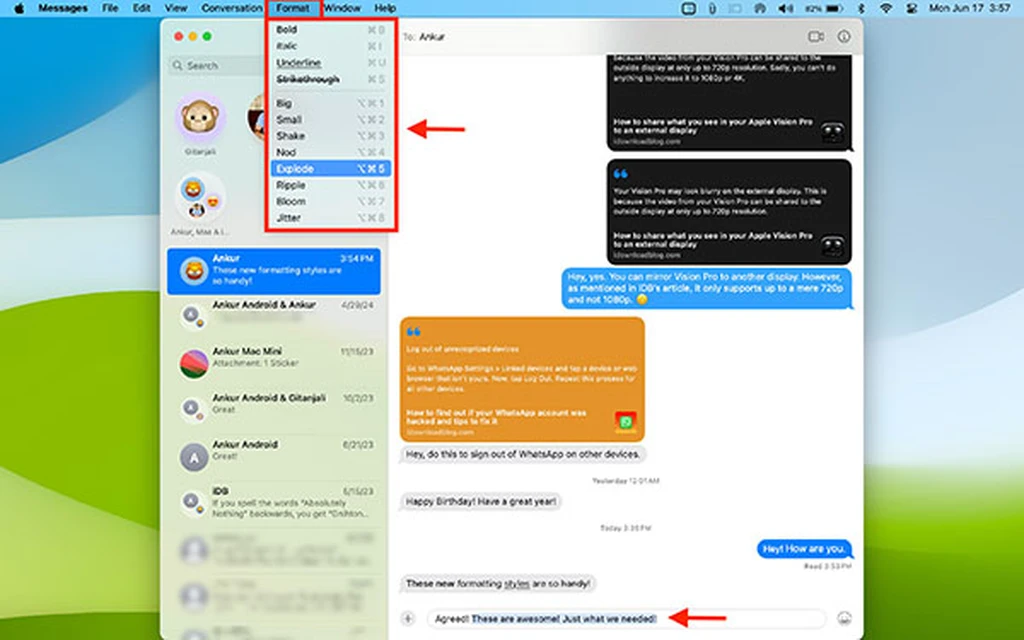The height and width of the screenshot is (640, 1024).
Task: Apply Strikethrough to selected text
Action: point(330,79)
